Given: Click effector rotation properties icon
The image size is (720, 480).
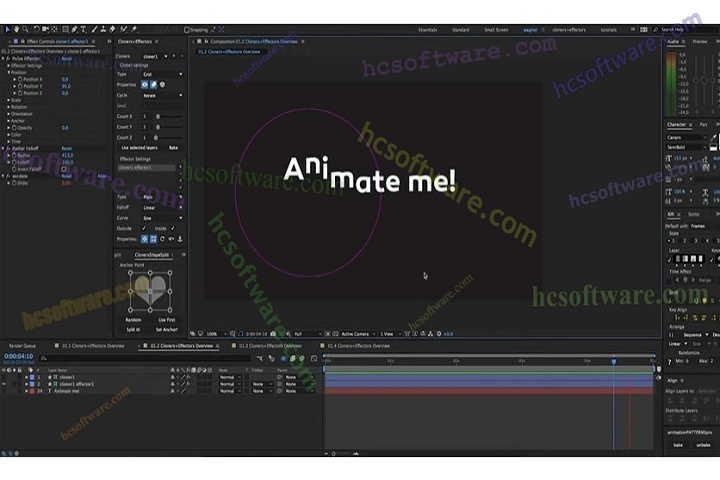Looking at the screenshot, I should point(162,239).
